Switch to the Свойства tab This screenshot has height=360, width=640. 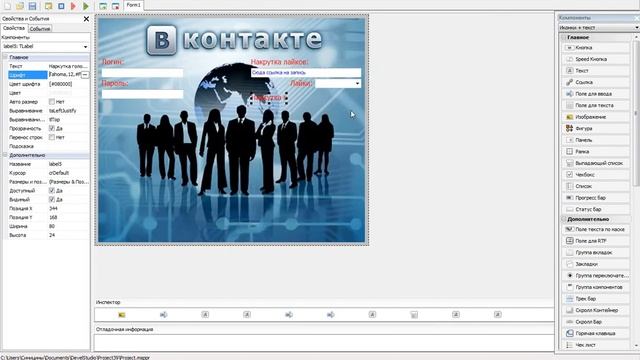click(13, 28)
